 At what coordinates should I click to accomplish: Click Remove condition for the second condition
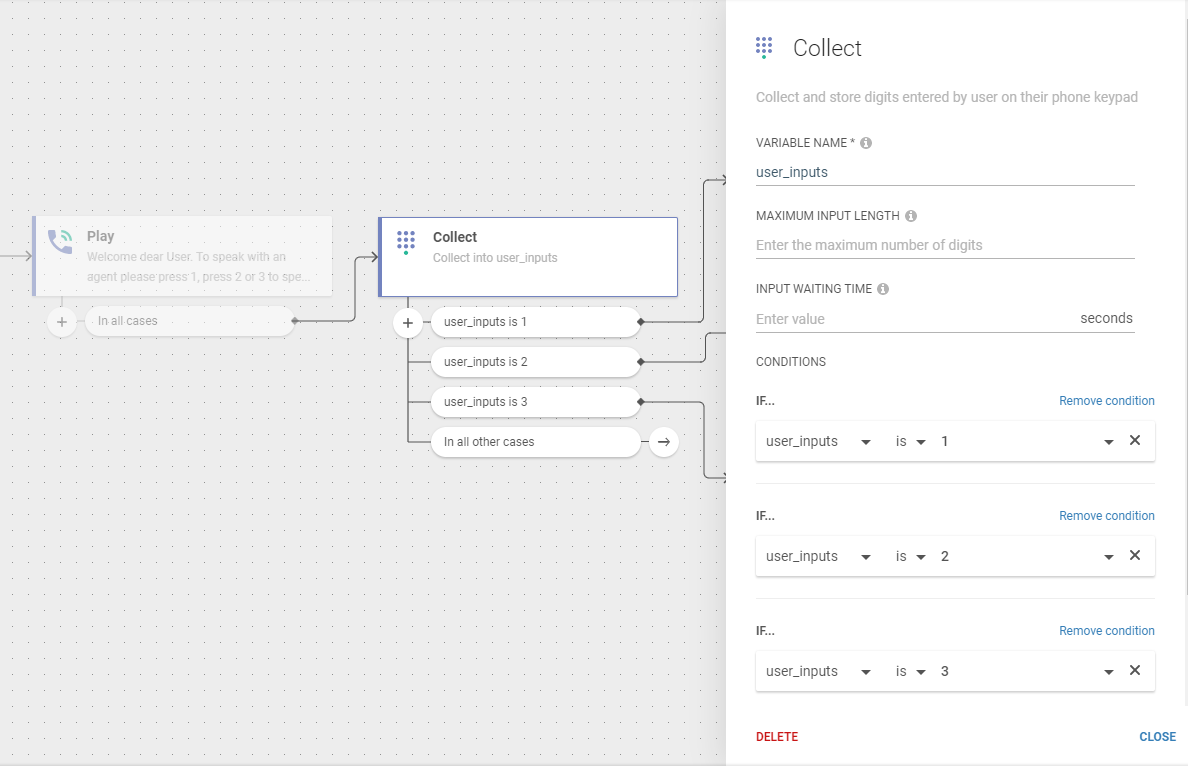click(x=1106, y=516)
